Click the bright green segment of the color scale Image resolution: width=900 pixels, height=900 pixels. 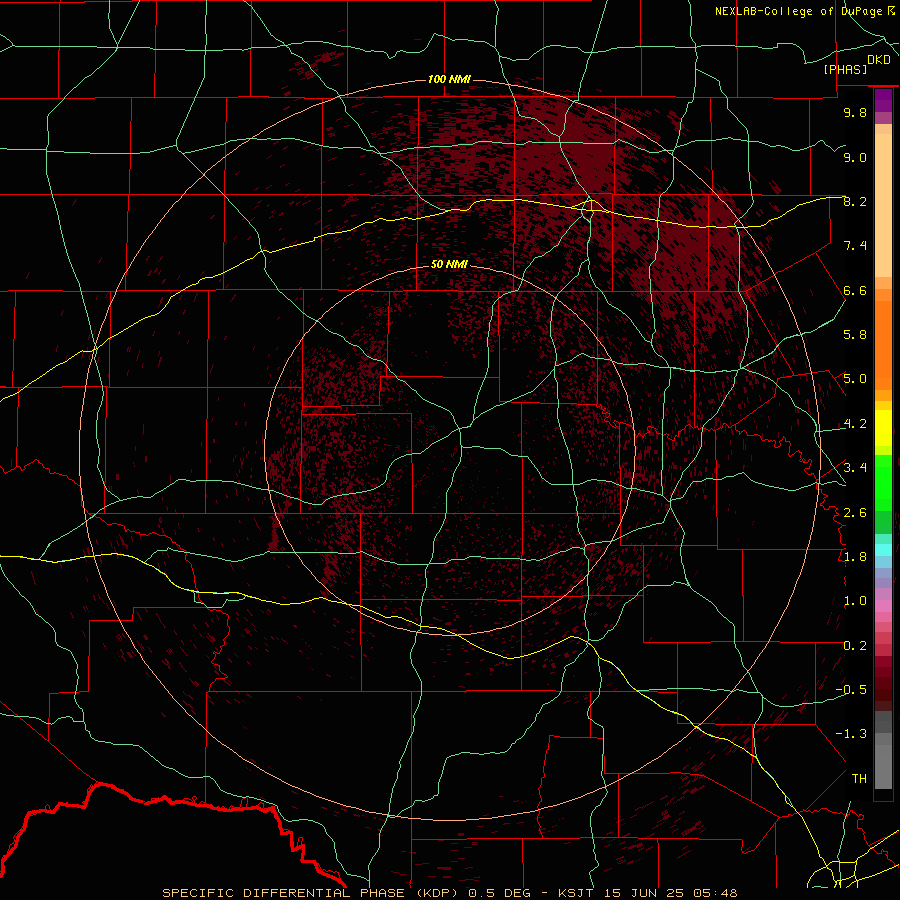point(883,483)
